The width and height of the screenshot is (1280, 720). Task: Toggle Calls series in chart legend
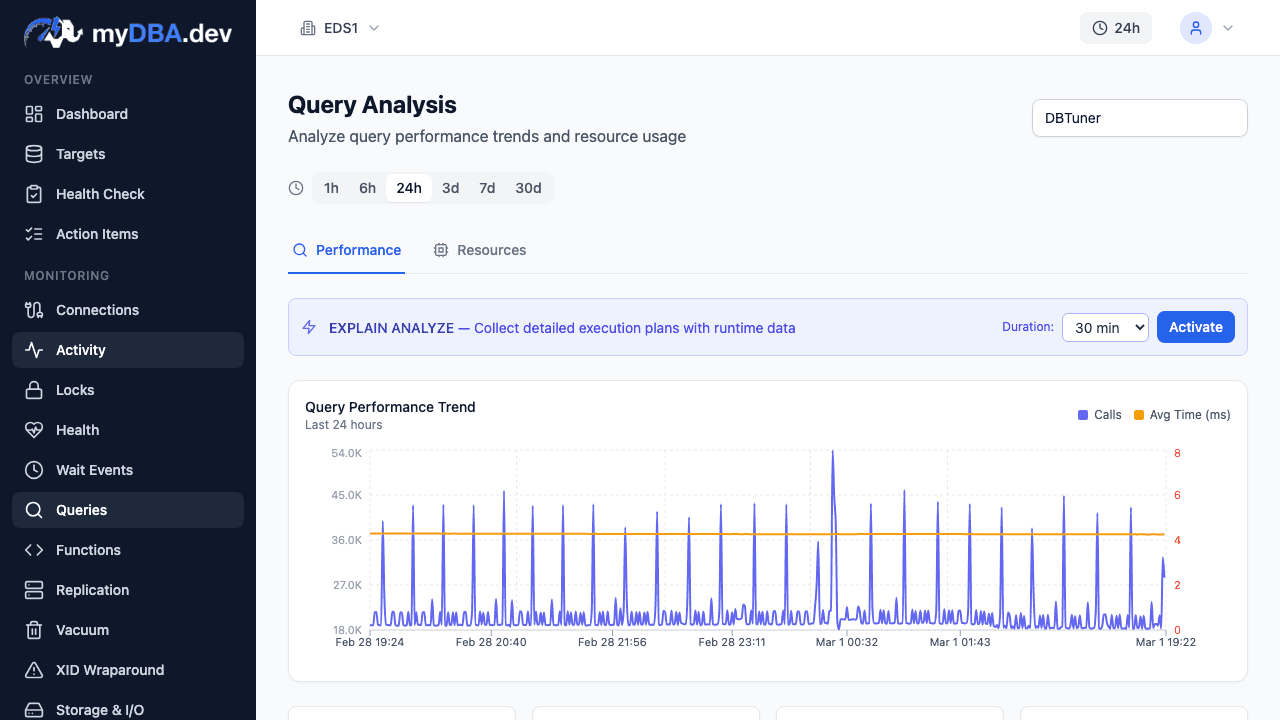point(1100,415)
